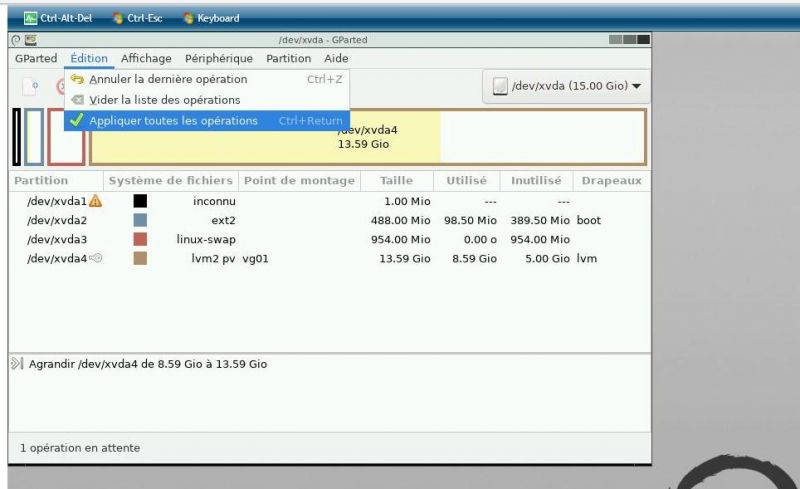
Task: Select the /dev/xvda3 partition row
Action: [330, 239]
